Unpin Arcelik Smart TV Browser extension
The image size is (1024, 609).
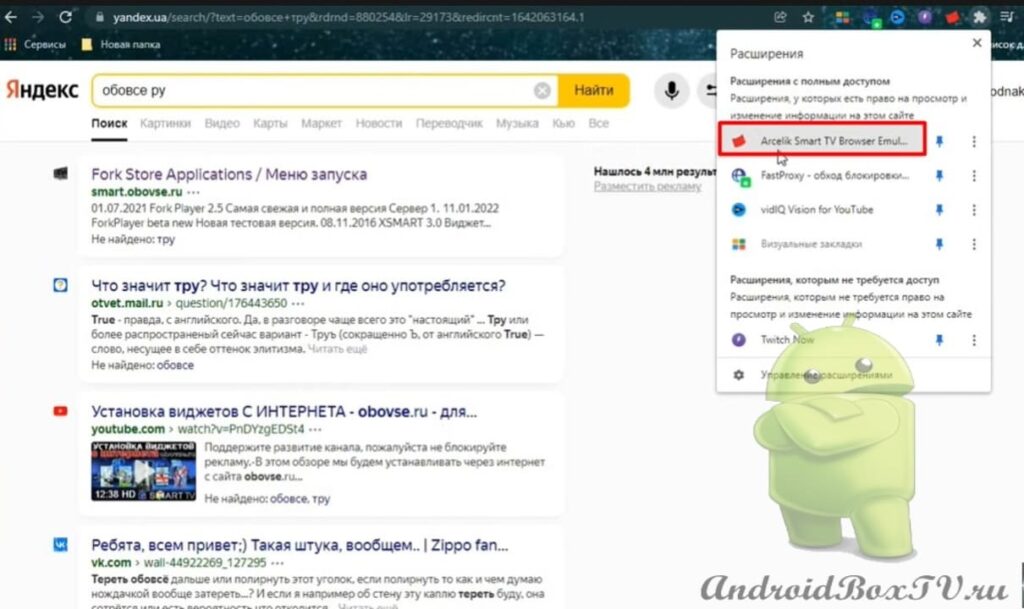(x=939, y=141)
